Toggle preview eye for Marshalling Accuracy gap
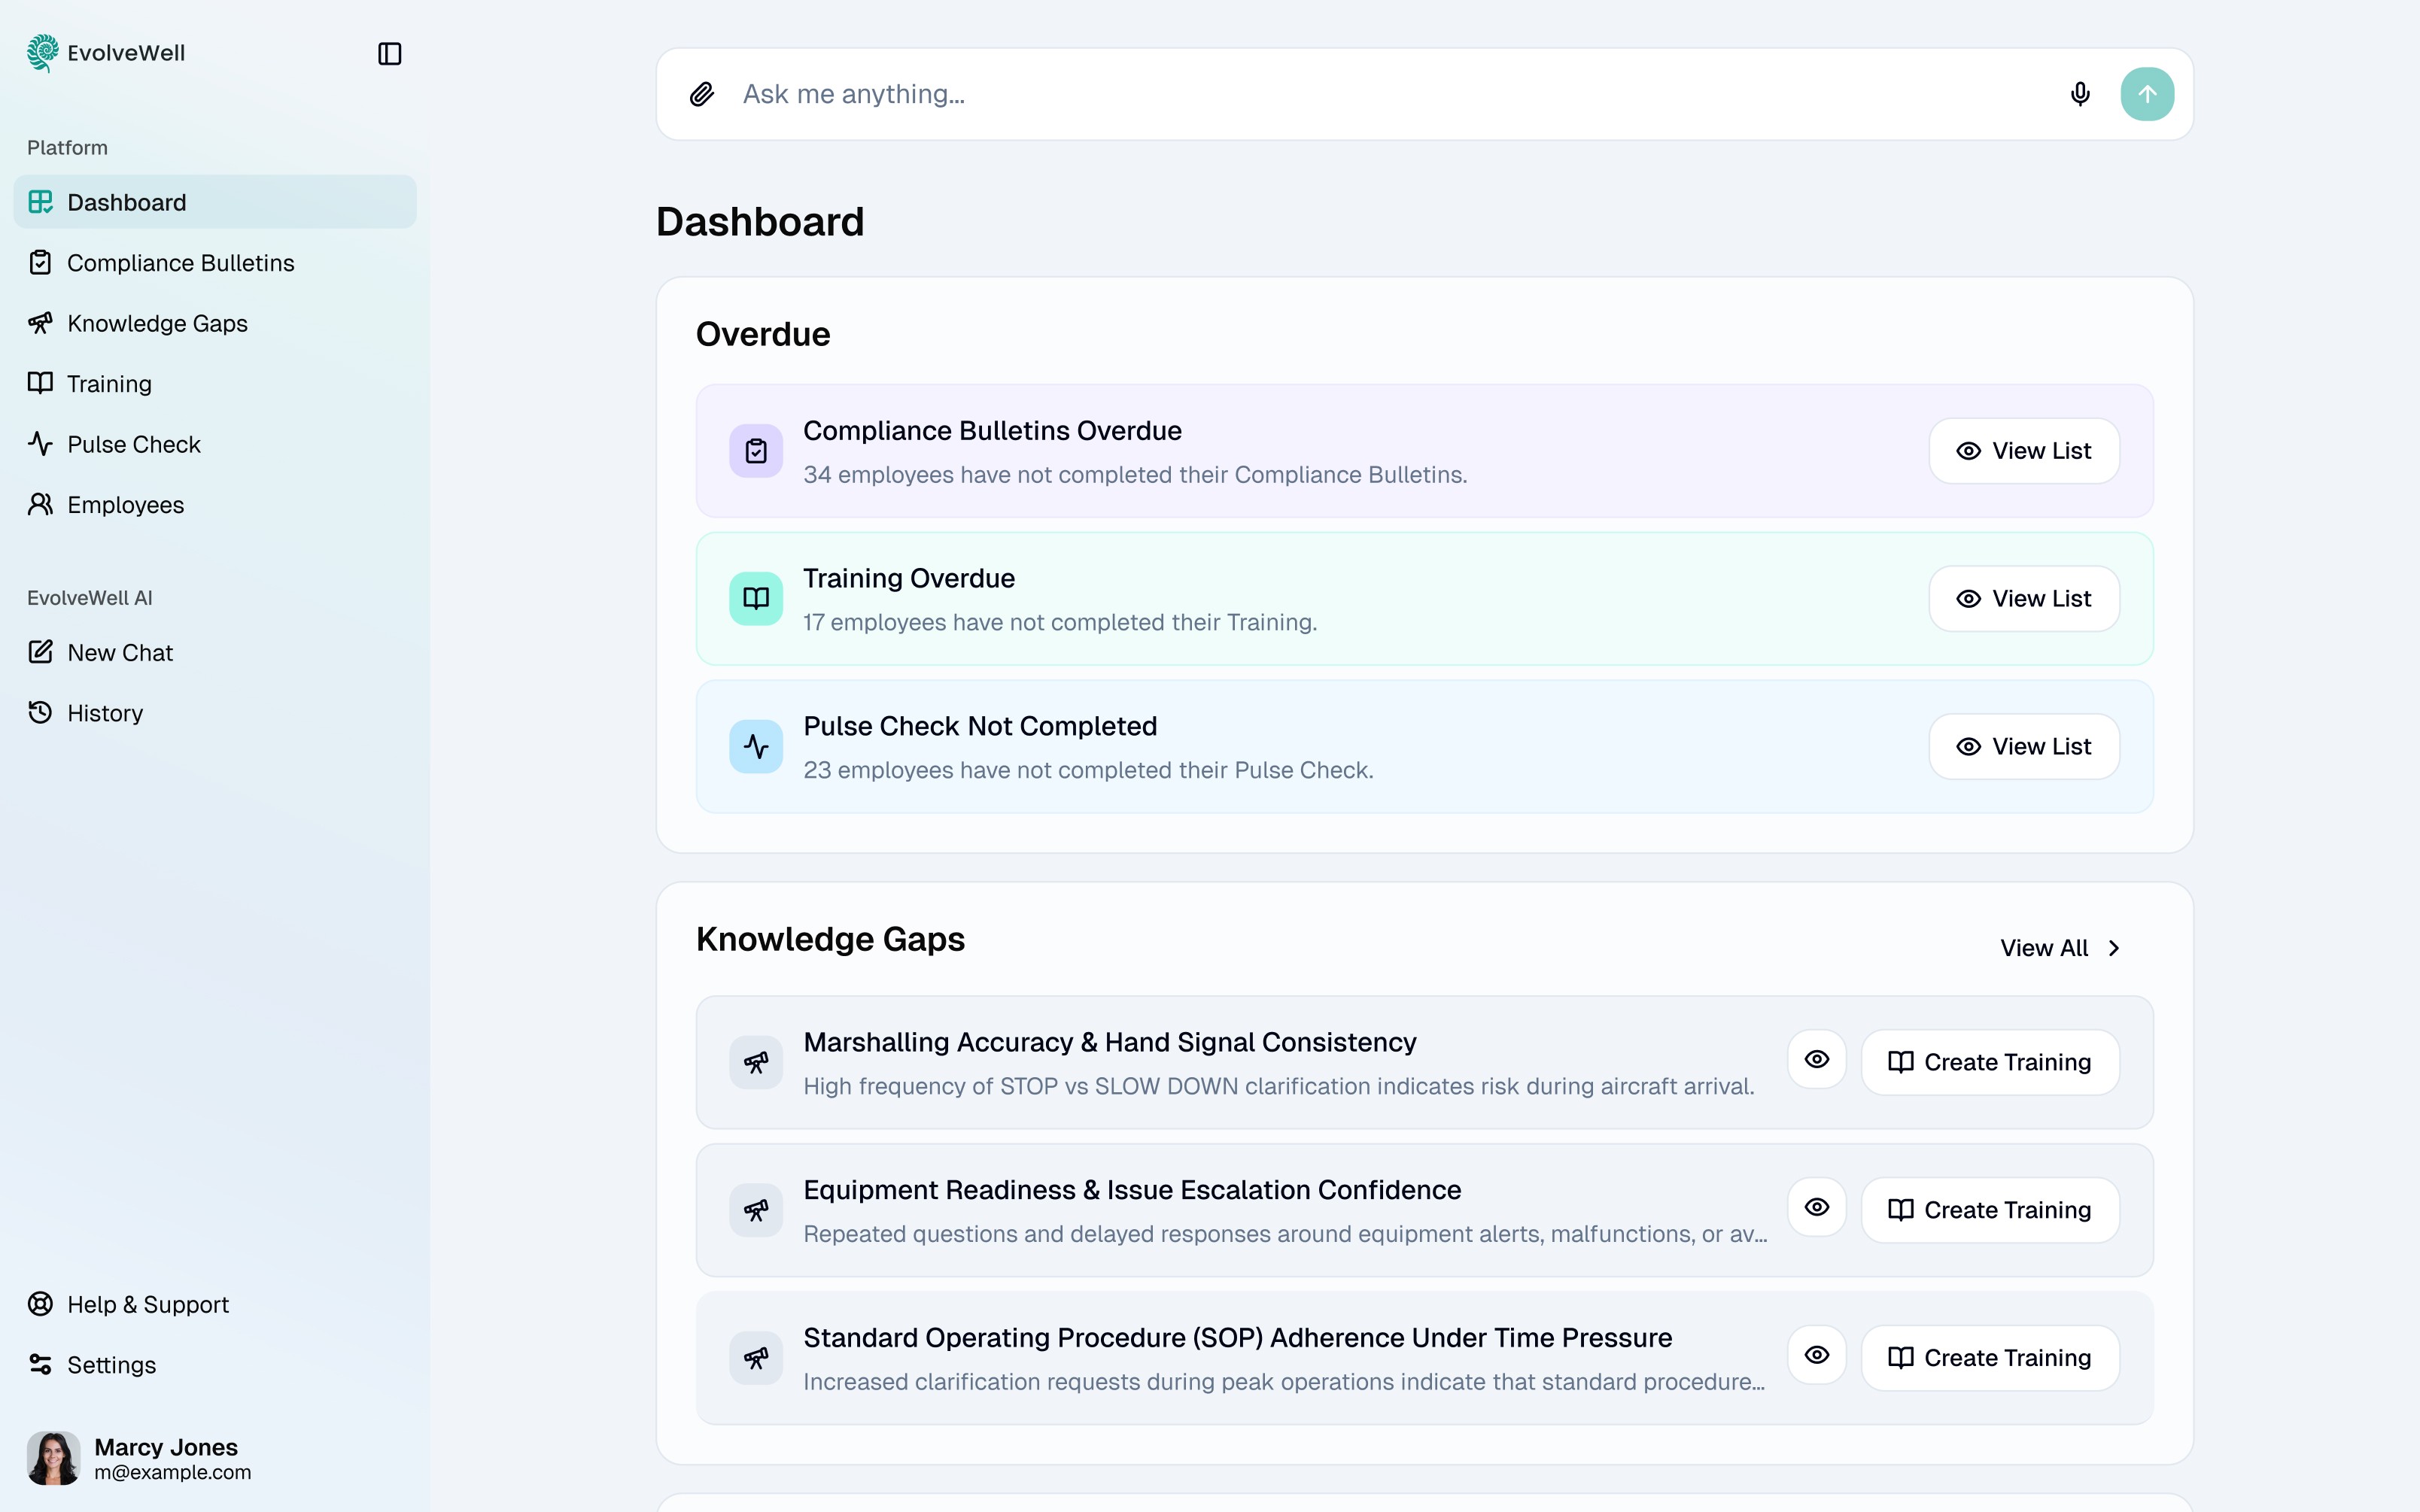 (x=1817, y=1060)
